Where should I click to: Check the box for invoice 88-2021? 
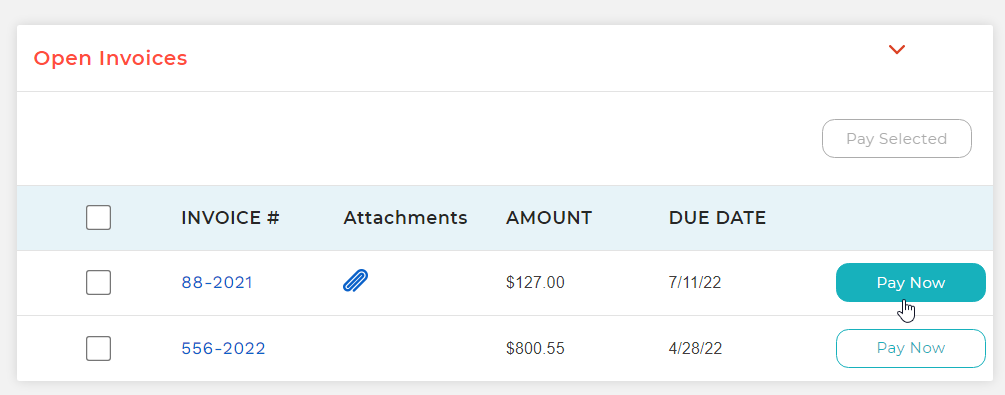[98, 283]
